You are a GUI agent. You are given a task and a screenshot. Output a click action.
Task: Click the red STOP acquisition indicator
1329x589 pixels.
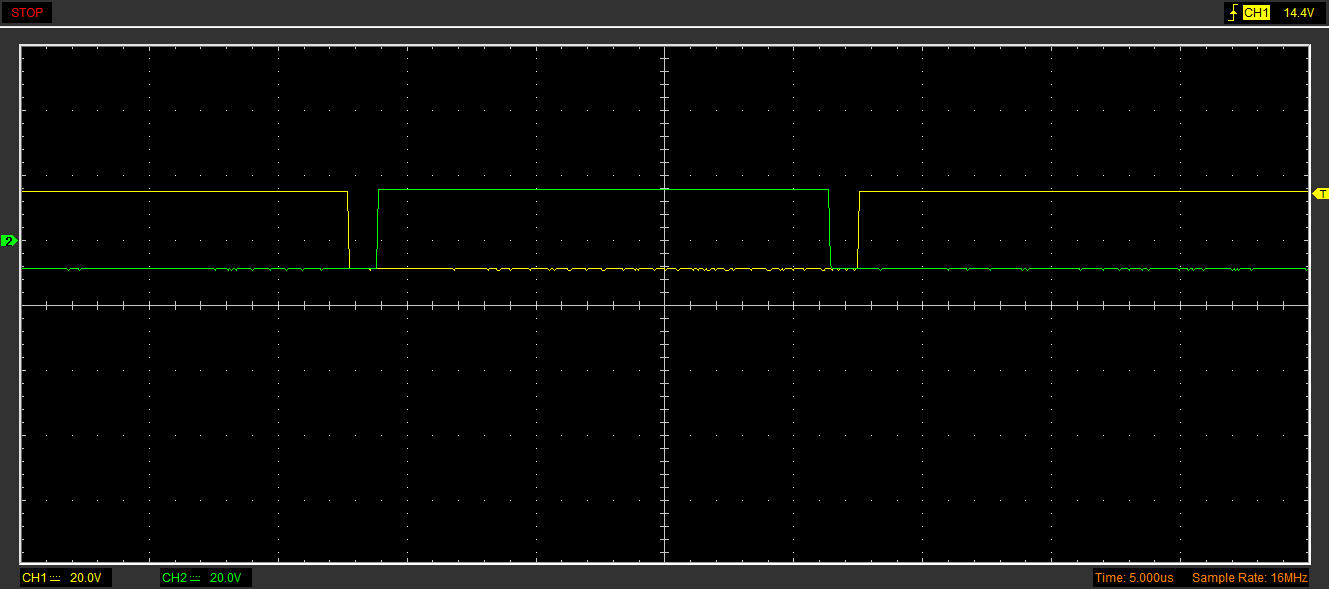pos(27,13)
